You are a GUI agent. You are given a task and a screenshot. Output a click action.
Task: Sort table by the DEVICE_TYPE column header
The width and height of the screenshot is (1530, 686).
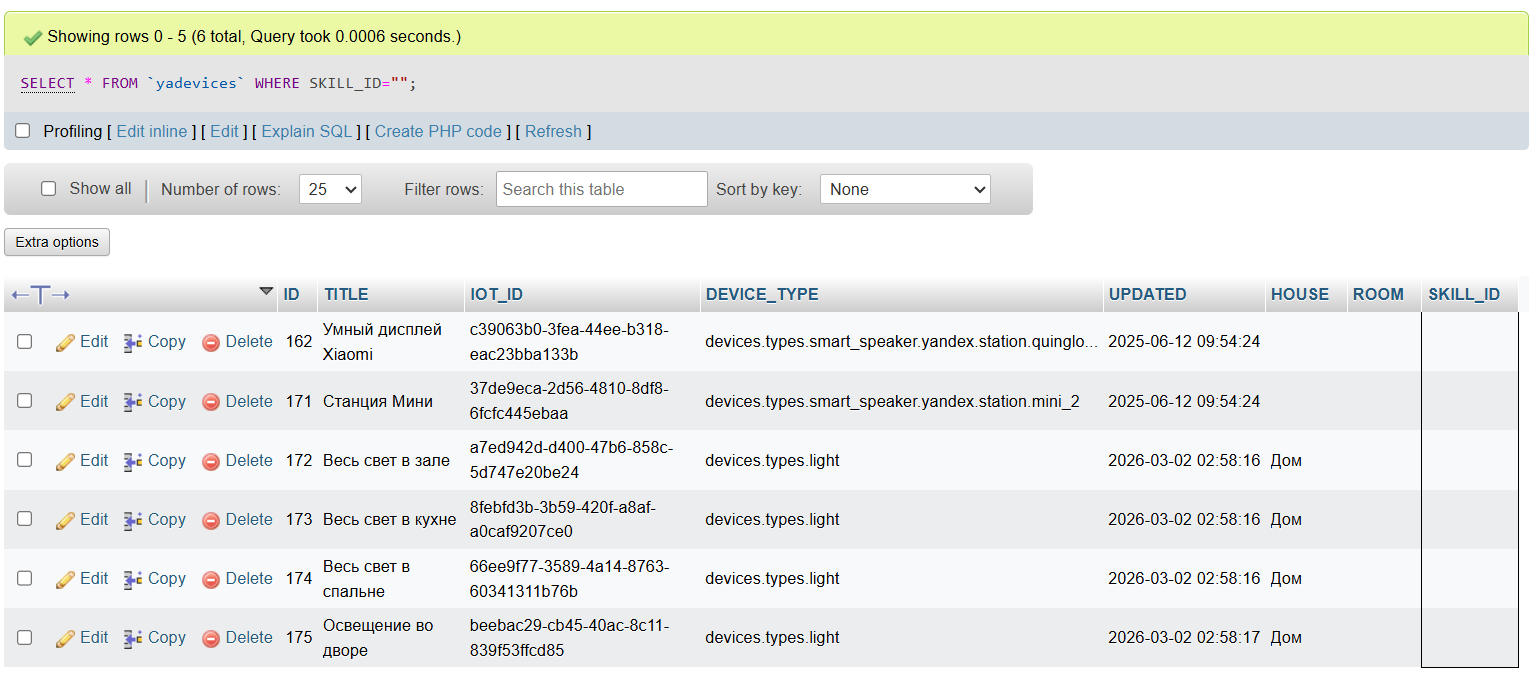tap(761, 295)
